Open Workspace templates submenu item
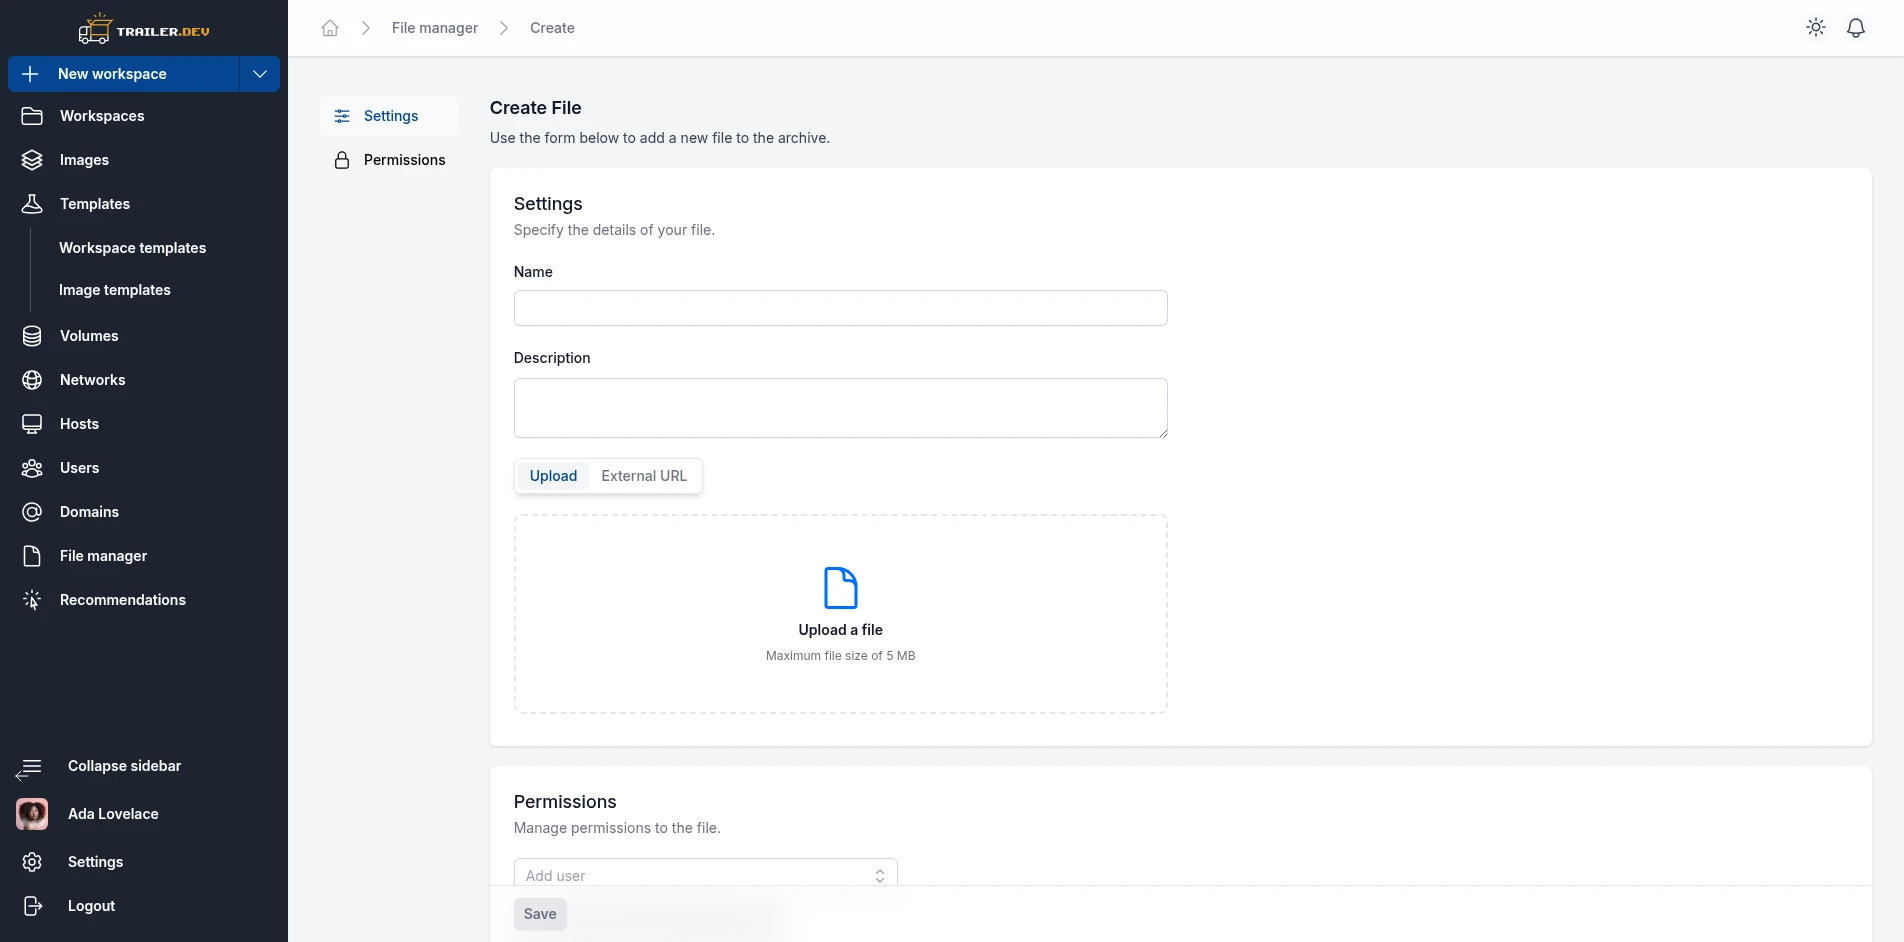 [132, 248]
